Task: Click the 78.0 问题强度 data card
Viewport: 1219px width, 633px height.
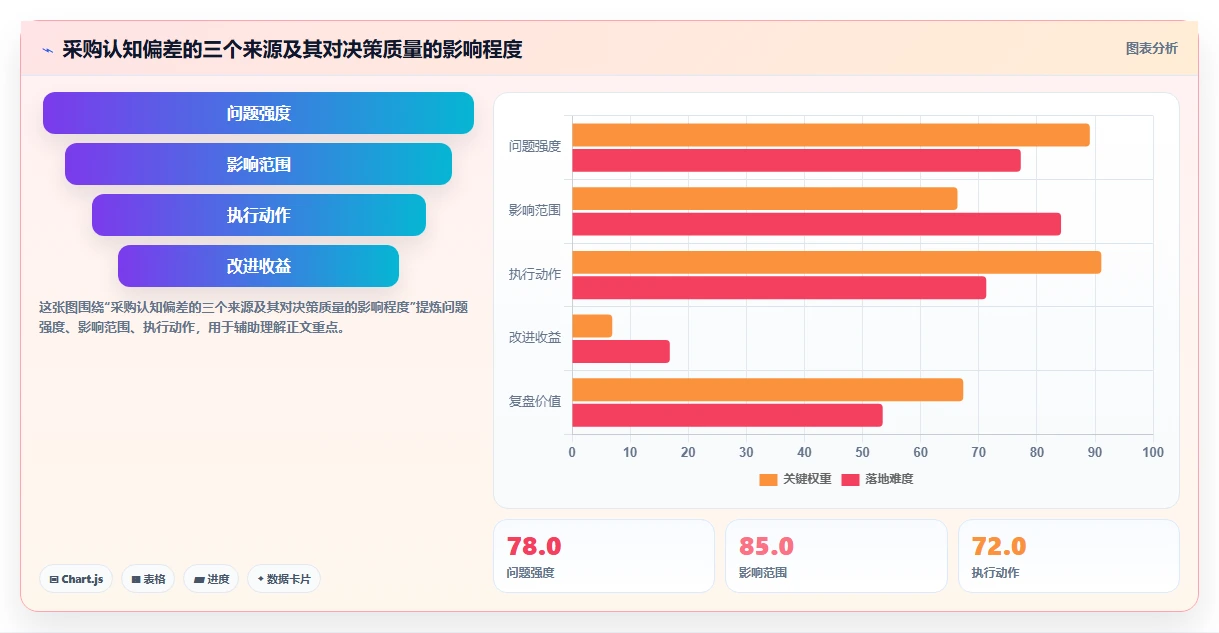Action: click(604, 556)
